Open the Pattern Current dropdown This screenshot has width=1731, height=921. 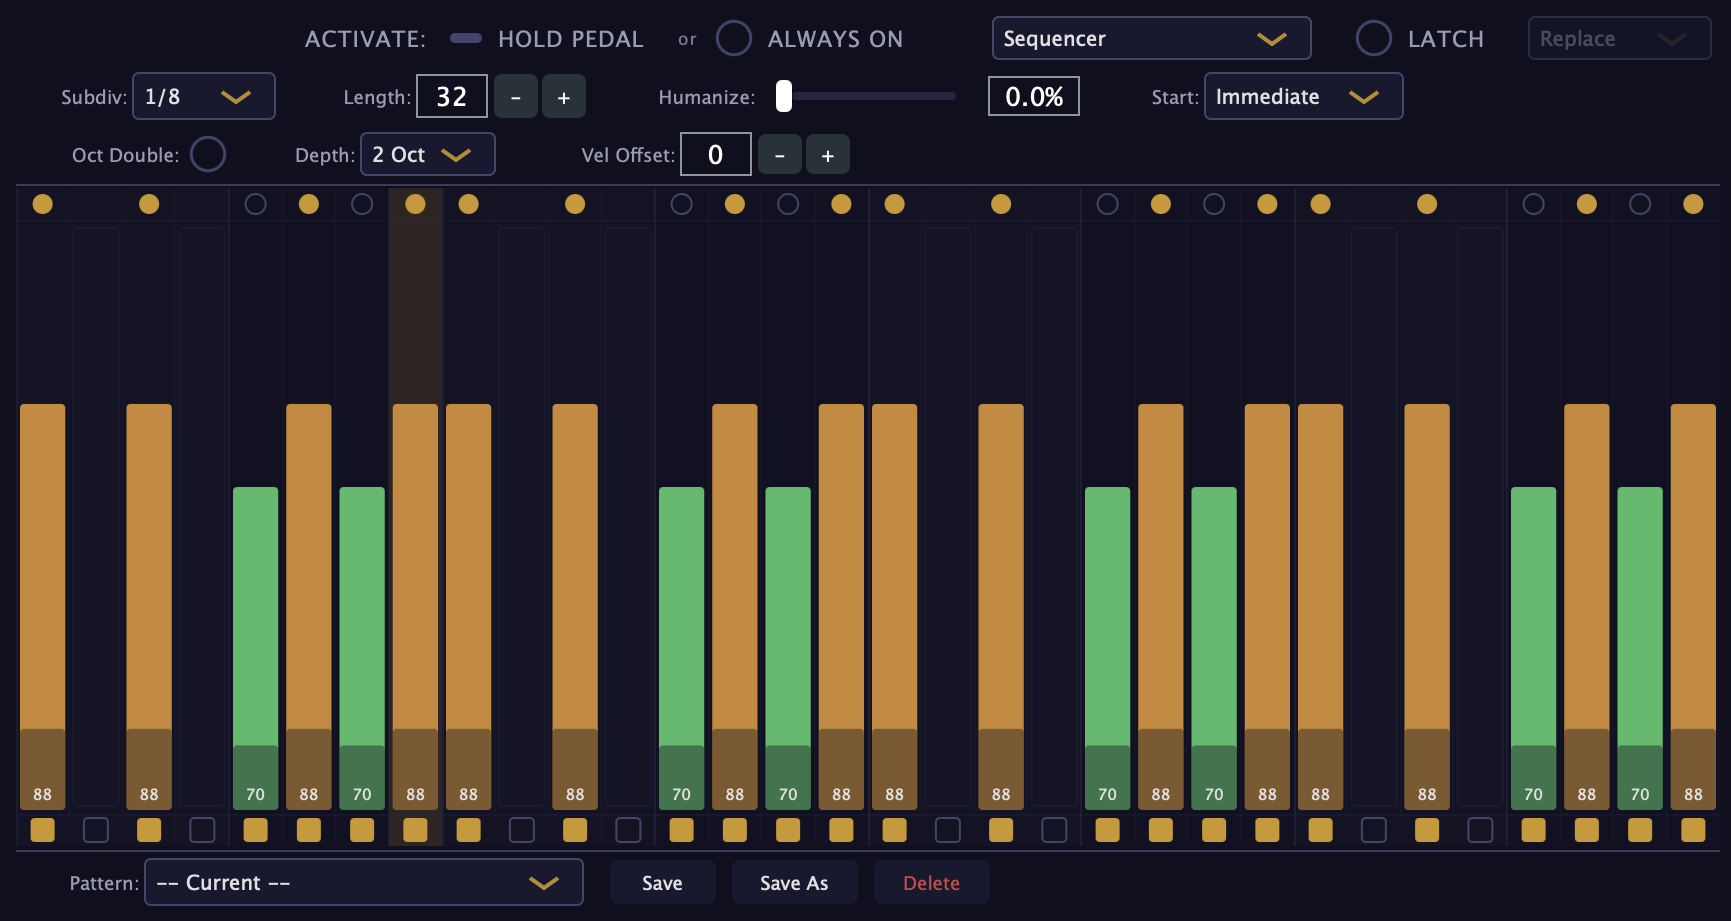(364, 883)
